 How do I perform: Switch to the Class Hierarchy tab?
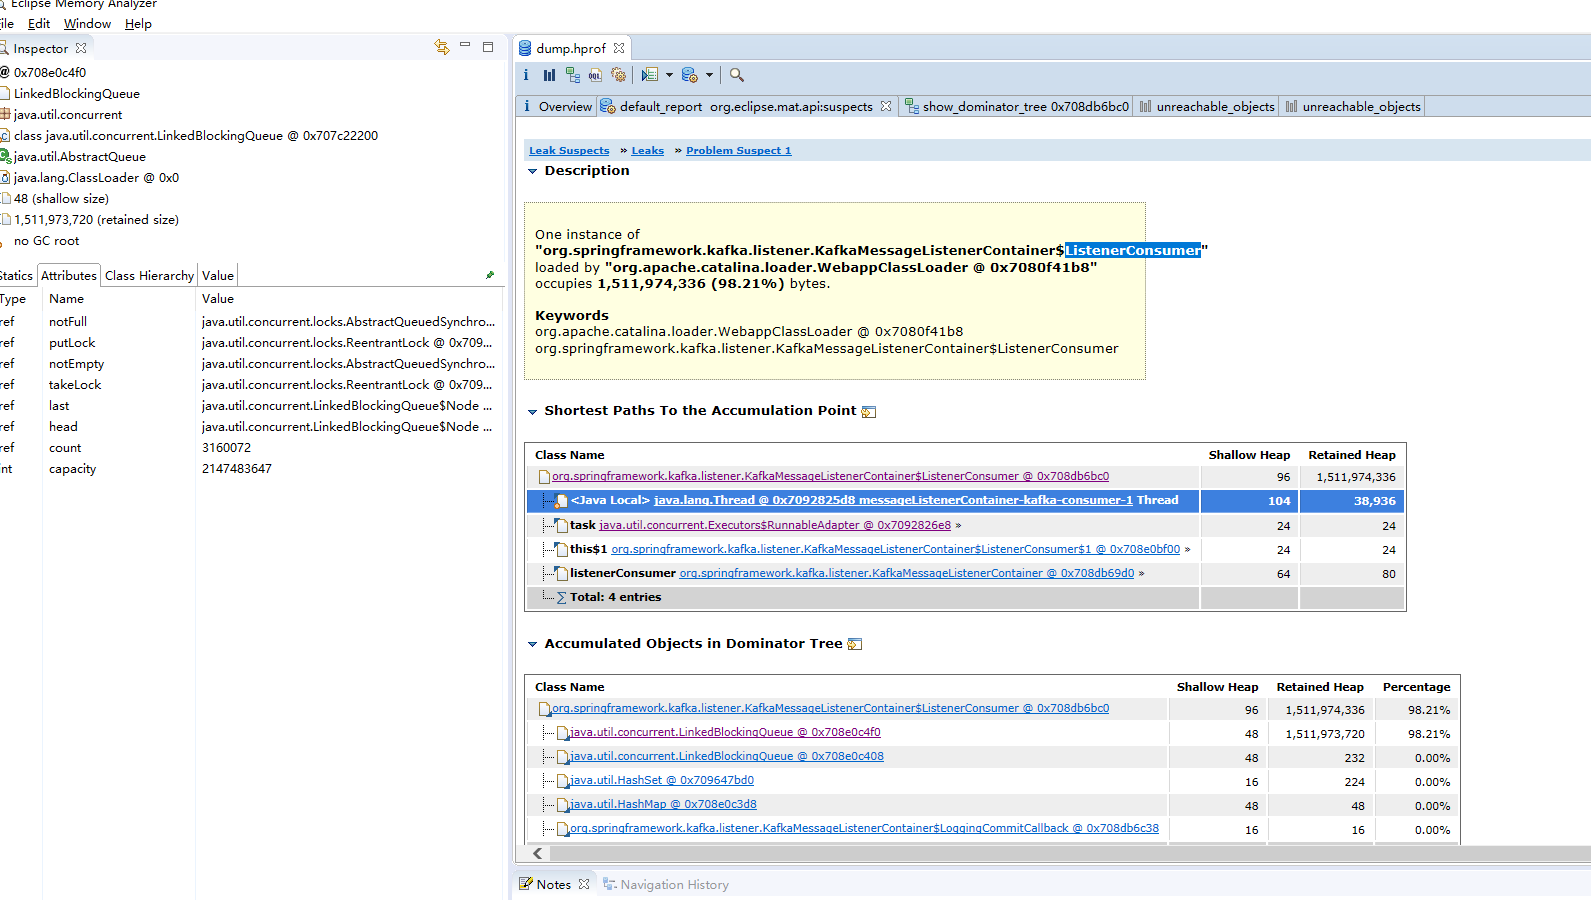[149, 276]
